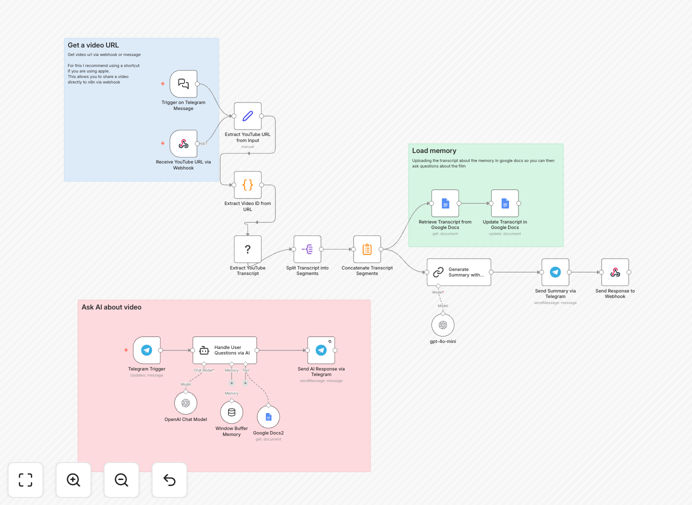This screenshot has width=692, height=505.
Task: Open the Send Response to Webhook node
Action: pyautogui.click(x=615, y=272)
